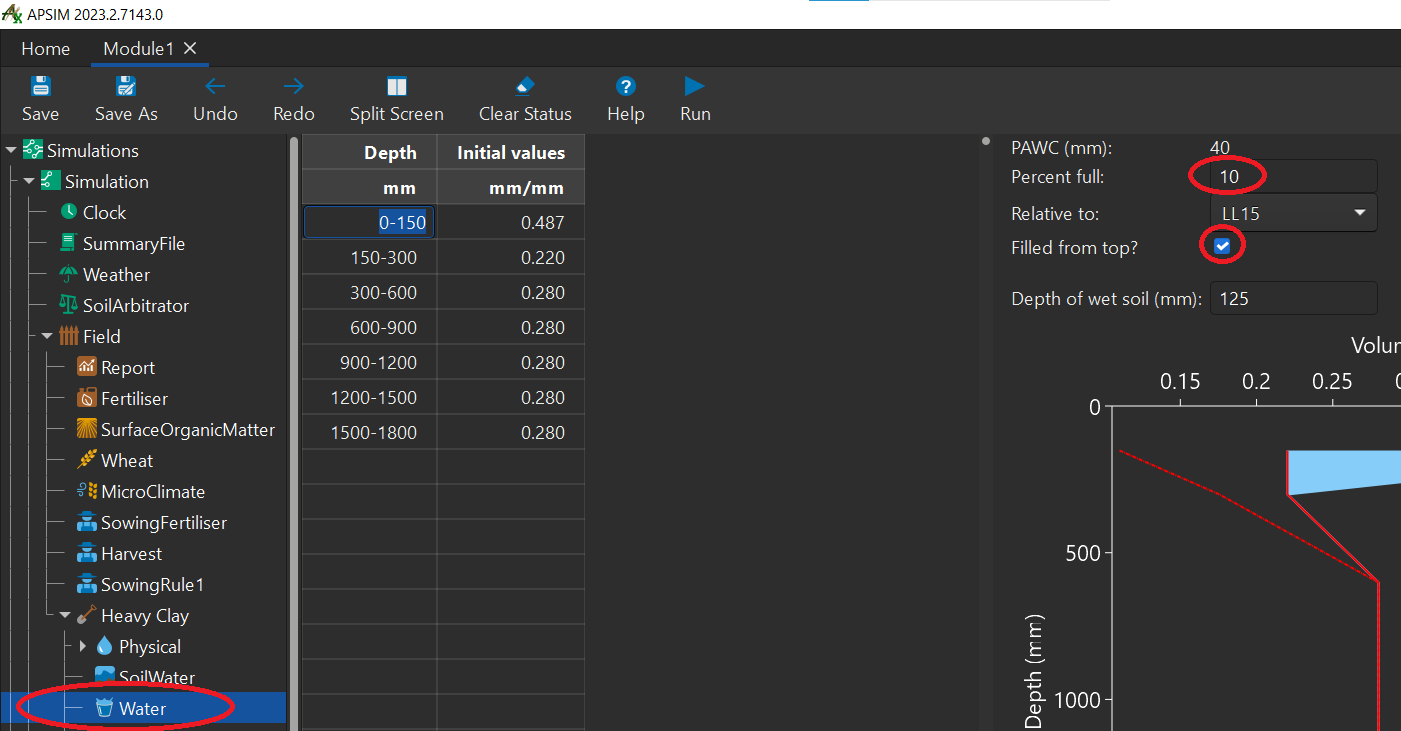
Task: Click the Save toolbar icon
Action: [x=40, y=86]
